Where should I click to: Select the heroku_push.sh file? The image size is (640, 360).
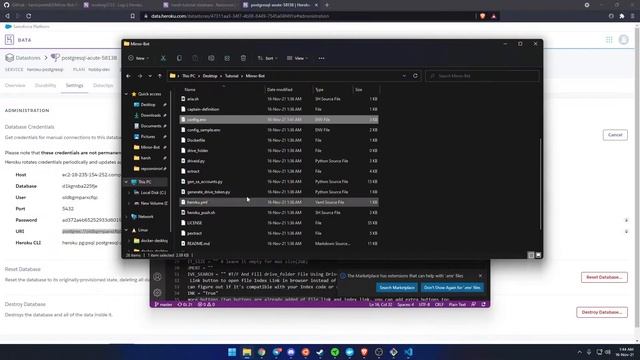point(279,213)
